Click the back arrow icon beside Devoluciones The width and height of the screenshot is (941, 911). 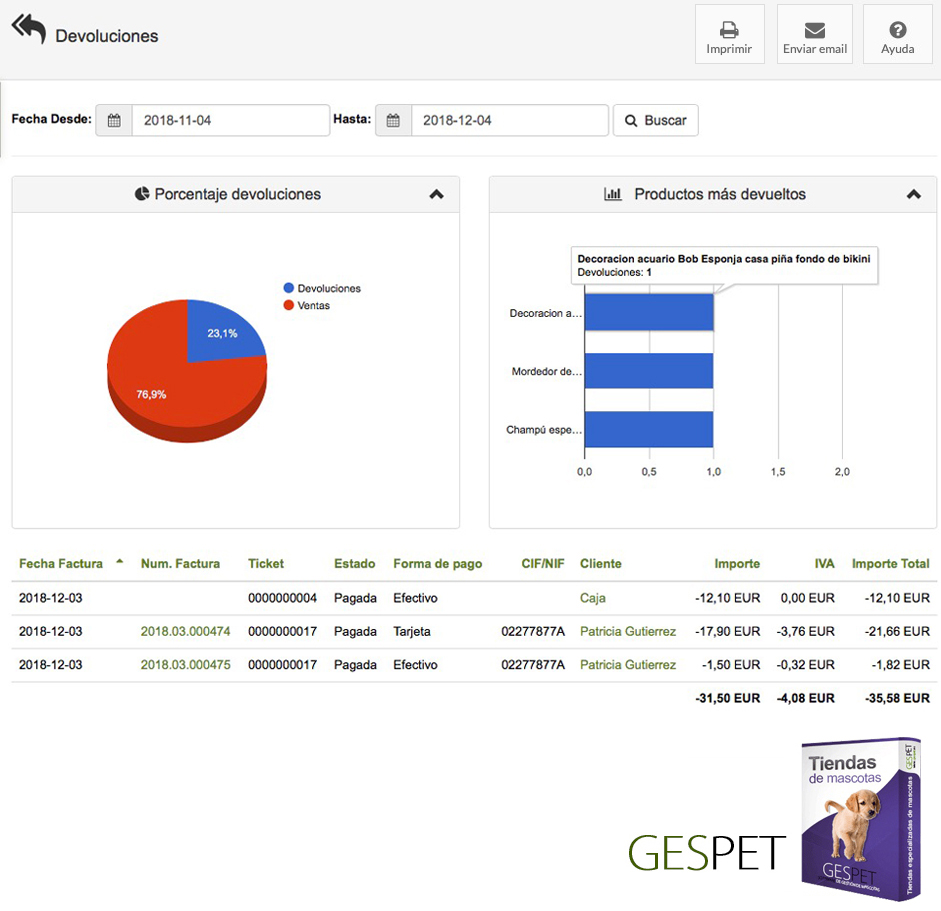28,30
